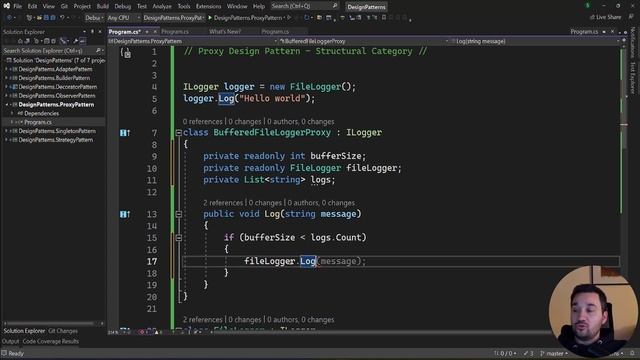
Task: Open the BufferedFileLoggerProxy type navigation dropdown
Action: (364, 41)
